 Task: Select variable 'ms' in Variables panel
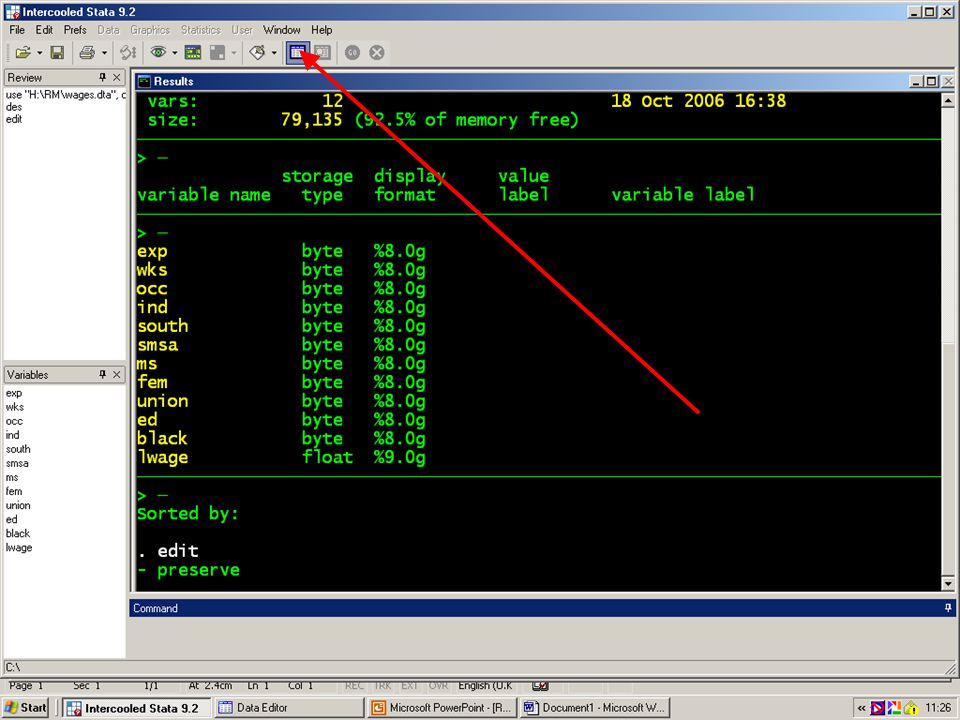click(x=12, y=478)
